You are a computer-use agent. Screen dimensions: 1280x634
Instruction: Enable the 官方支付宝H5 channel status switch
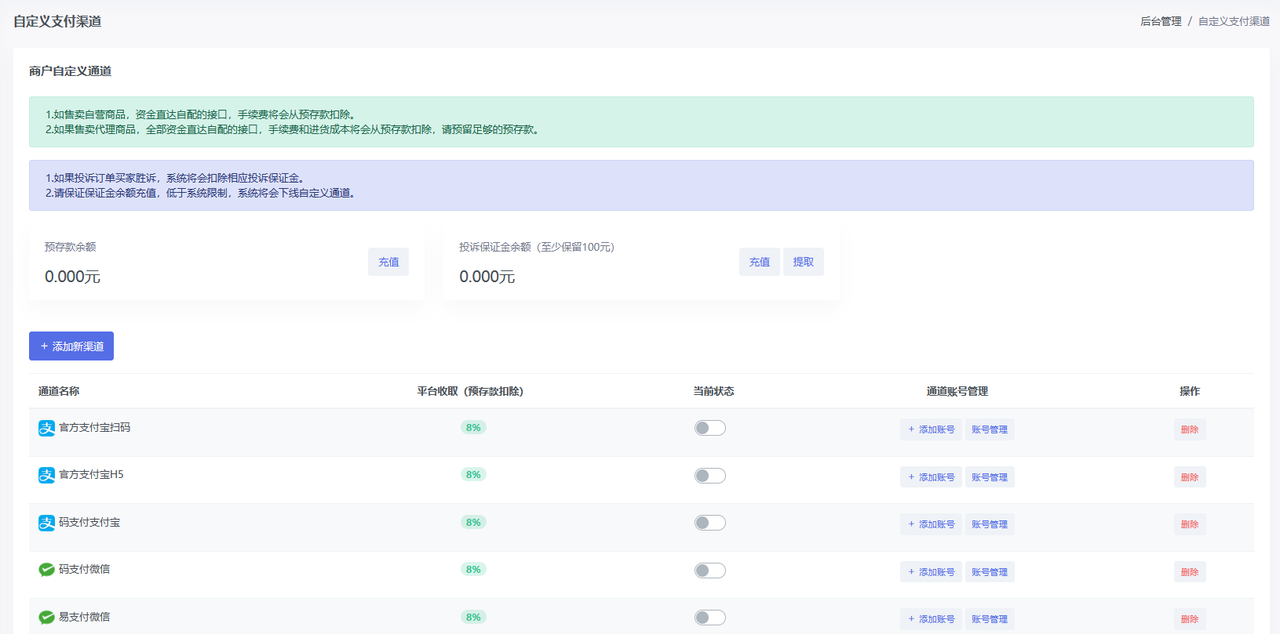click(x=710, y=476)
